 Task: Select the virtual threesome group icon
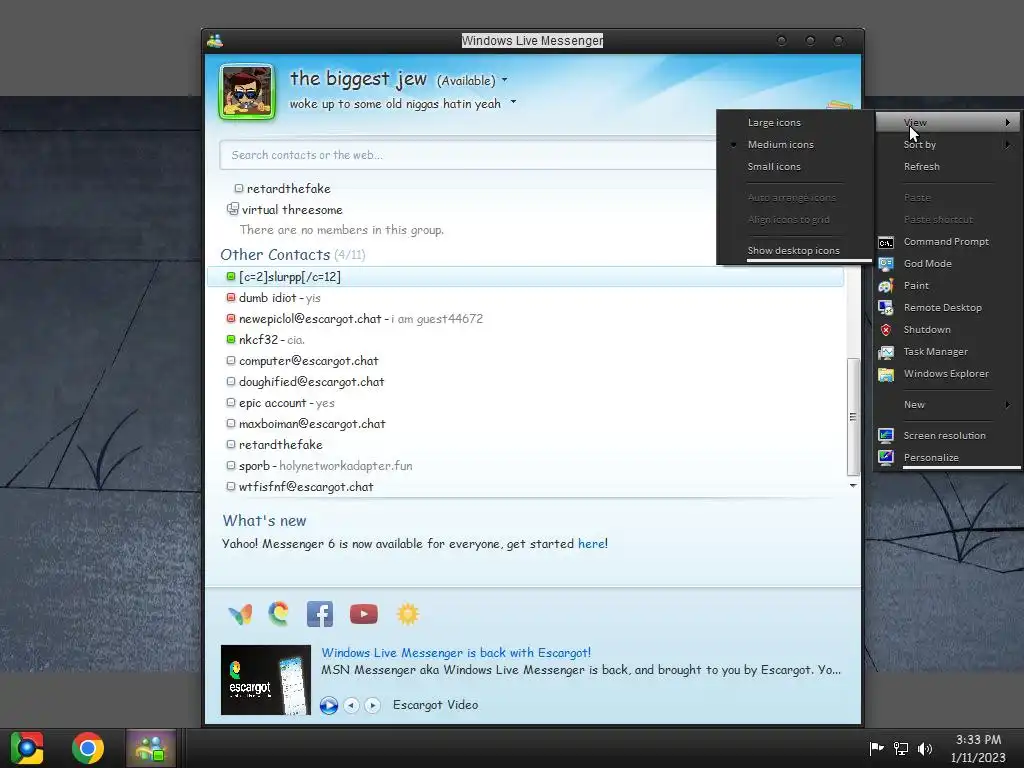point(232,209)
